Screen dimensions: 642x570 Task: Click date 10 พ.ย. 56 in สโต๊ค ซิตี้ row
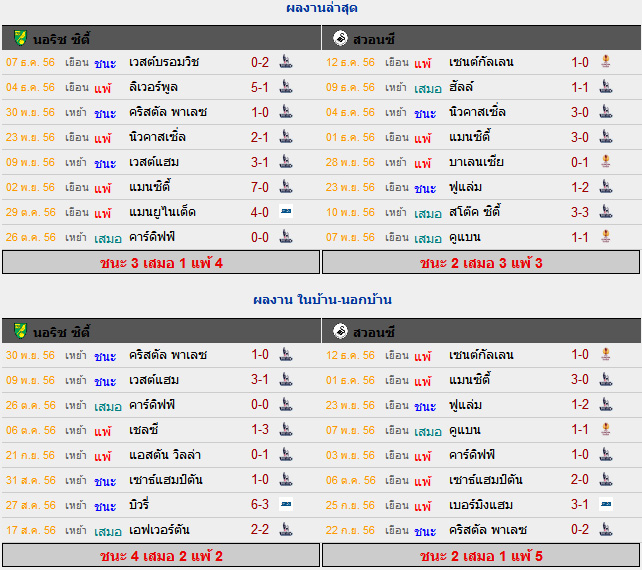(x=350, y=212)
